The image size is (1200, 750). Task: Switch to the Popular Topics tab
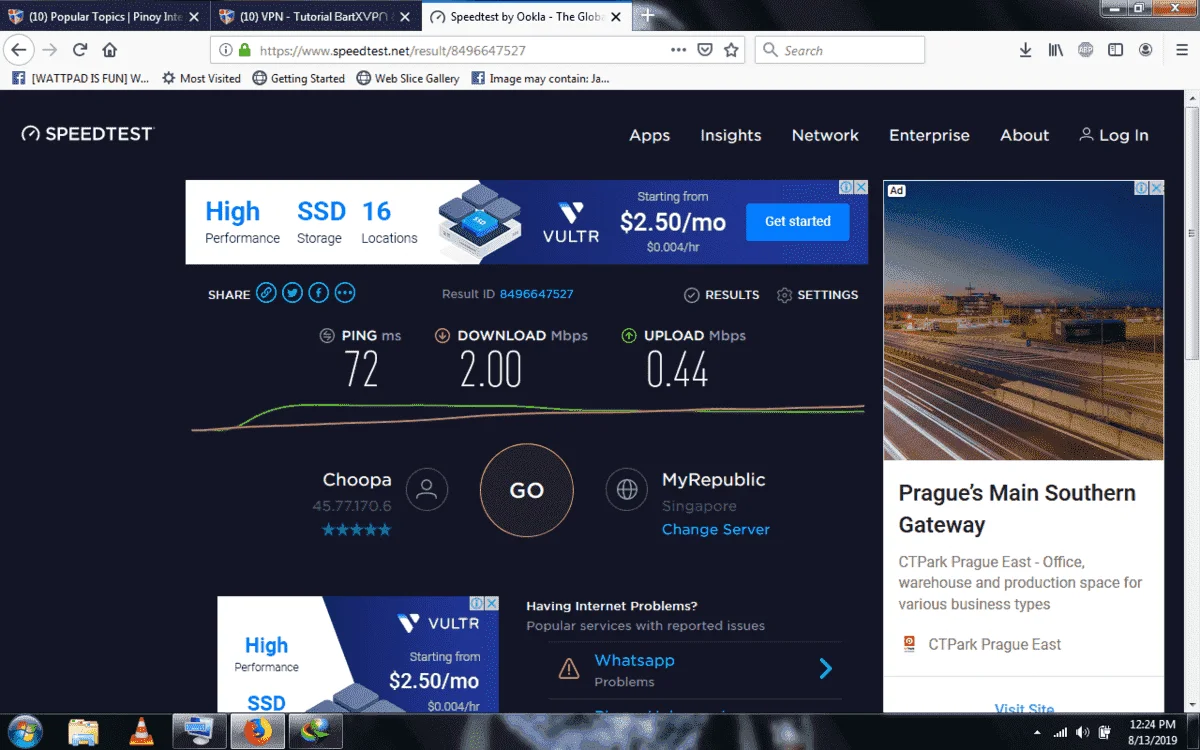coord(103,16)
